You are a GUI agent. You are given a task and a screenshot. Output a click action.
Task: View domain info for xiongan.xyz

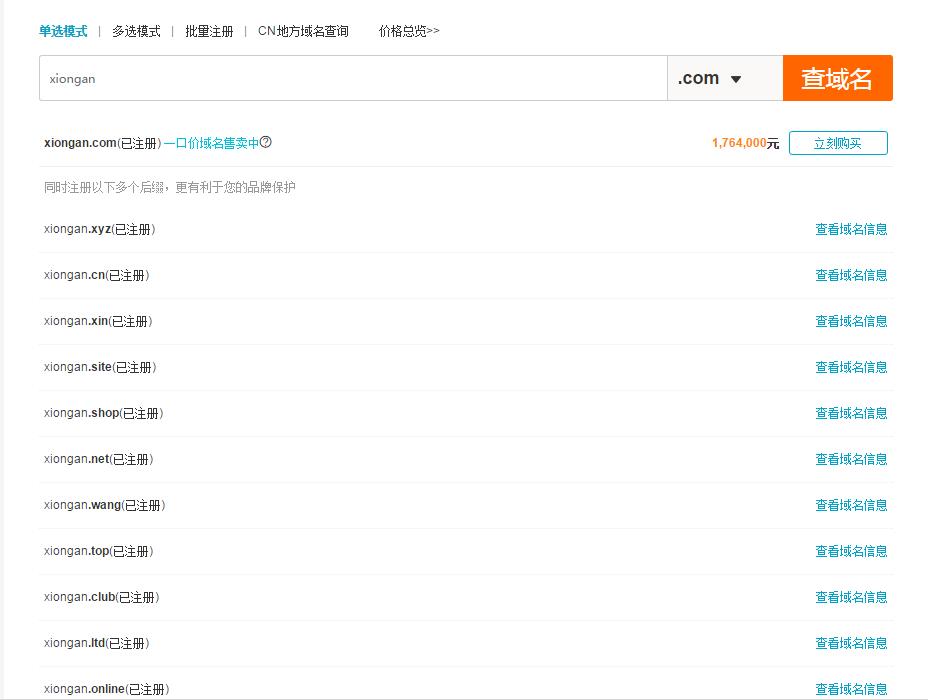point(851,229)
